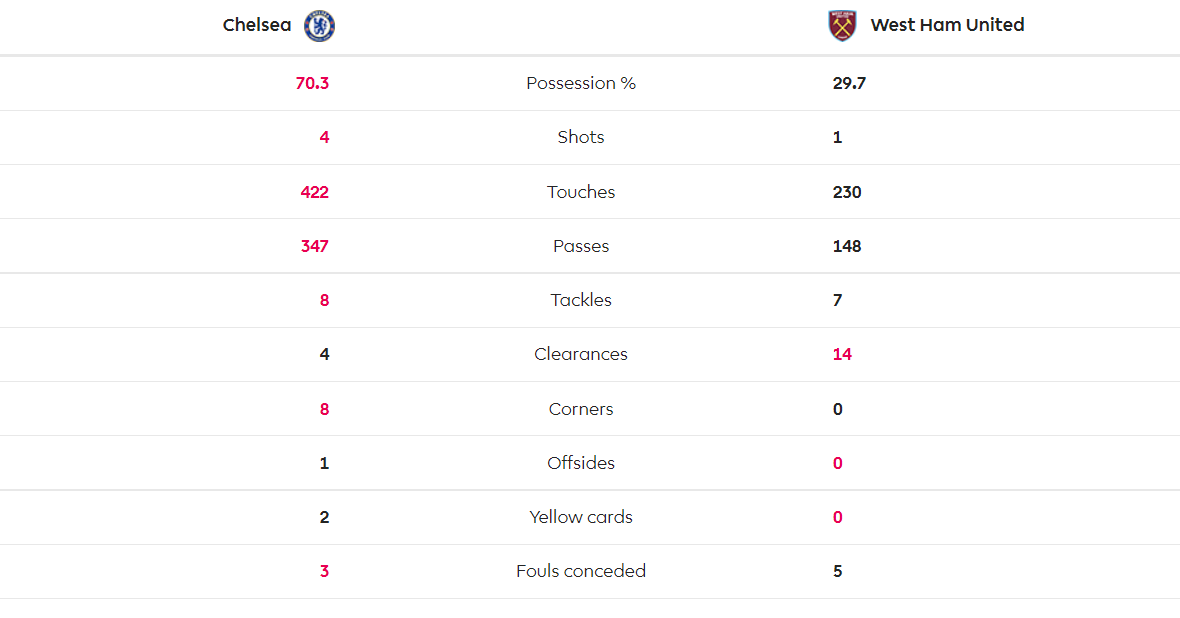
Task: Click the Passes row label
Action: click(x=581, y=246)
